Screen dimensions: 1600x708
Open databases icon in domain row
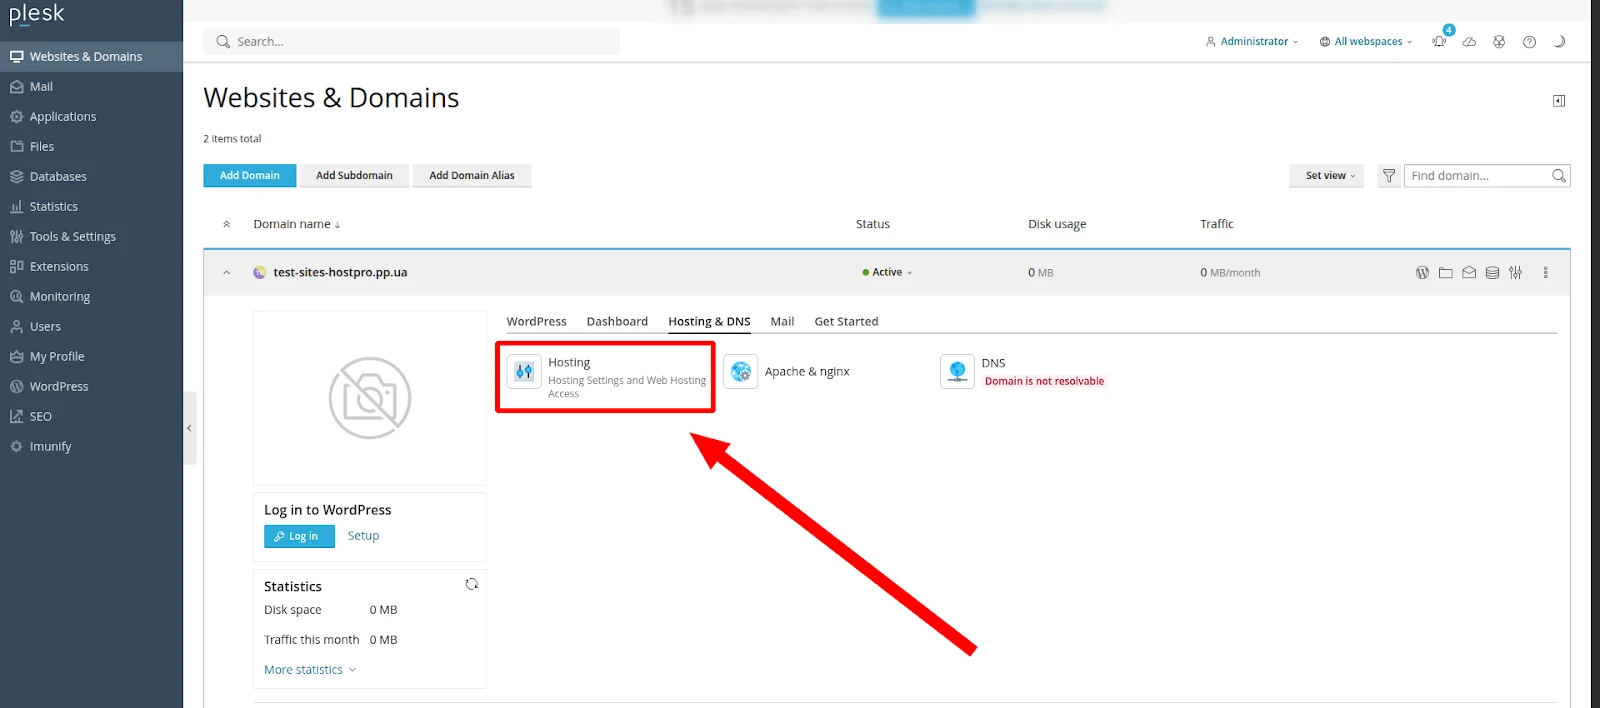tap(1492, 273)
